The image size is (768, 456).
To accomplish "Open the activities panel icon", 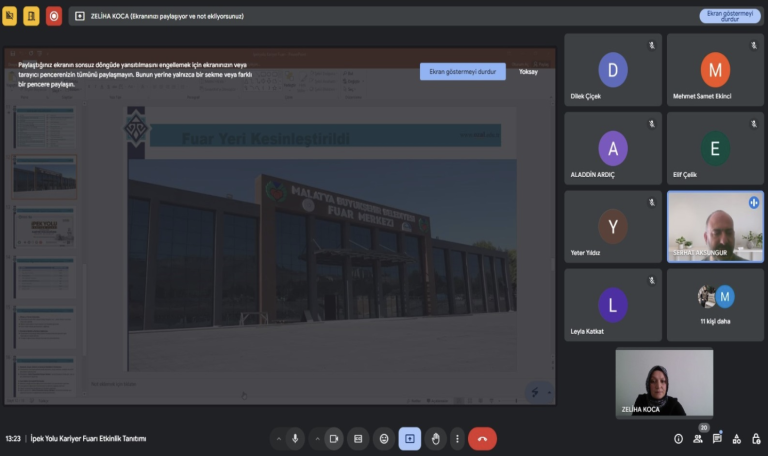I will (736, 438).
